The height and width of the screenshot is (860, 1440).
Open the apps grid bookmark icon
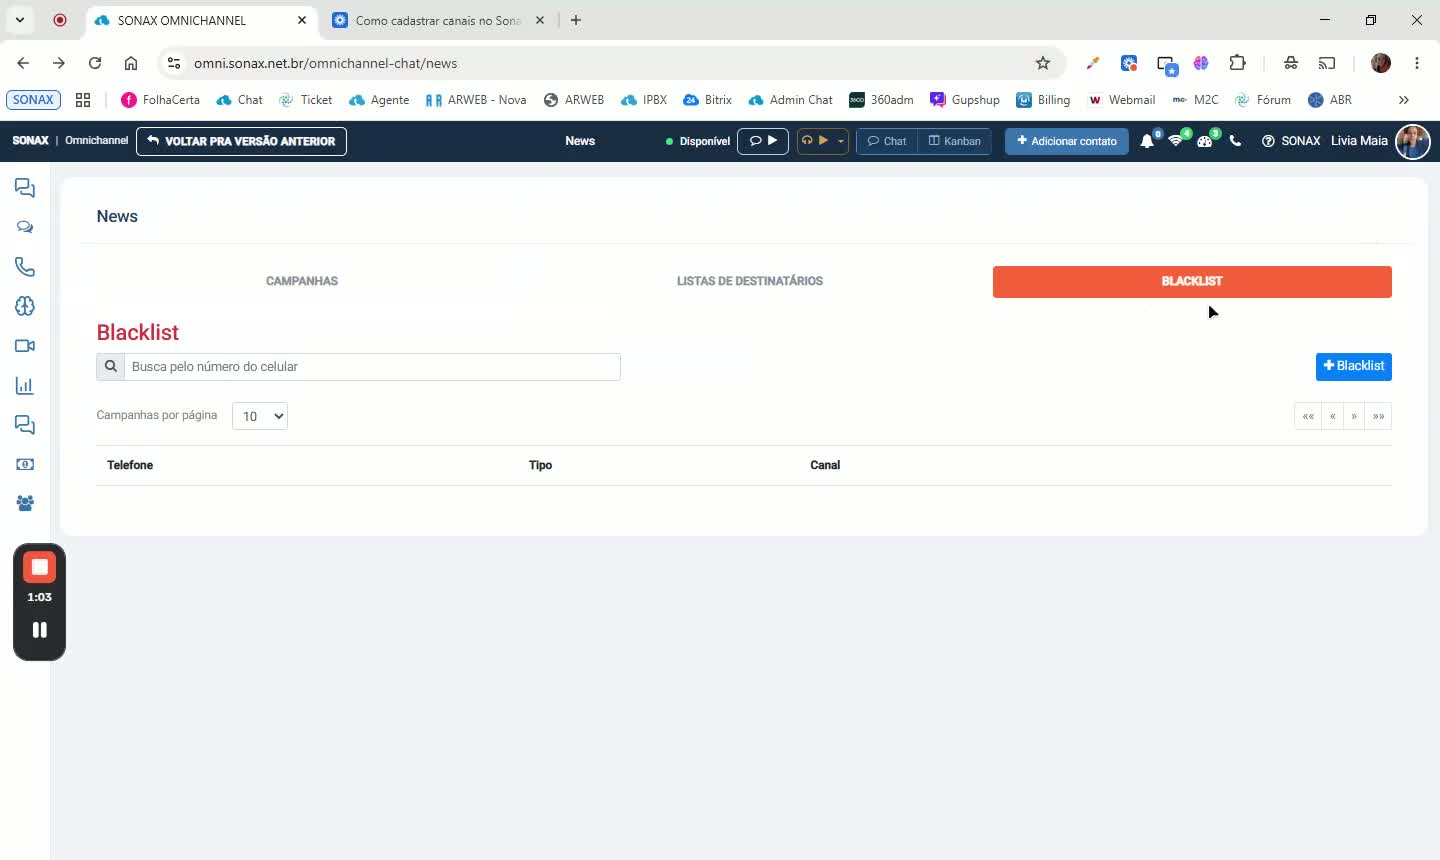tap(83, 100)
